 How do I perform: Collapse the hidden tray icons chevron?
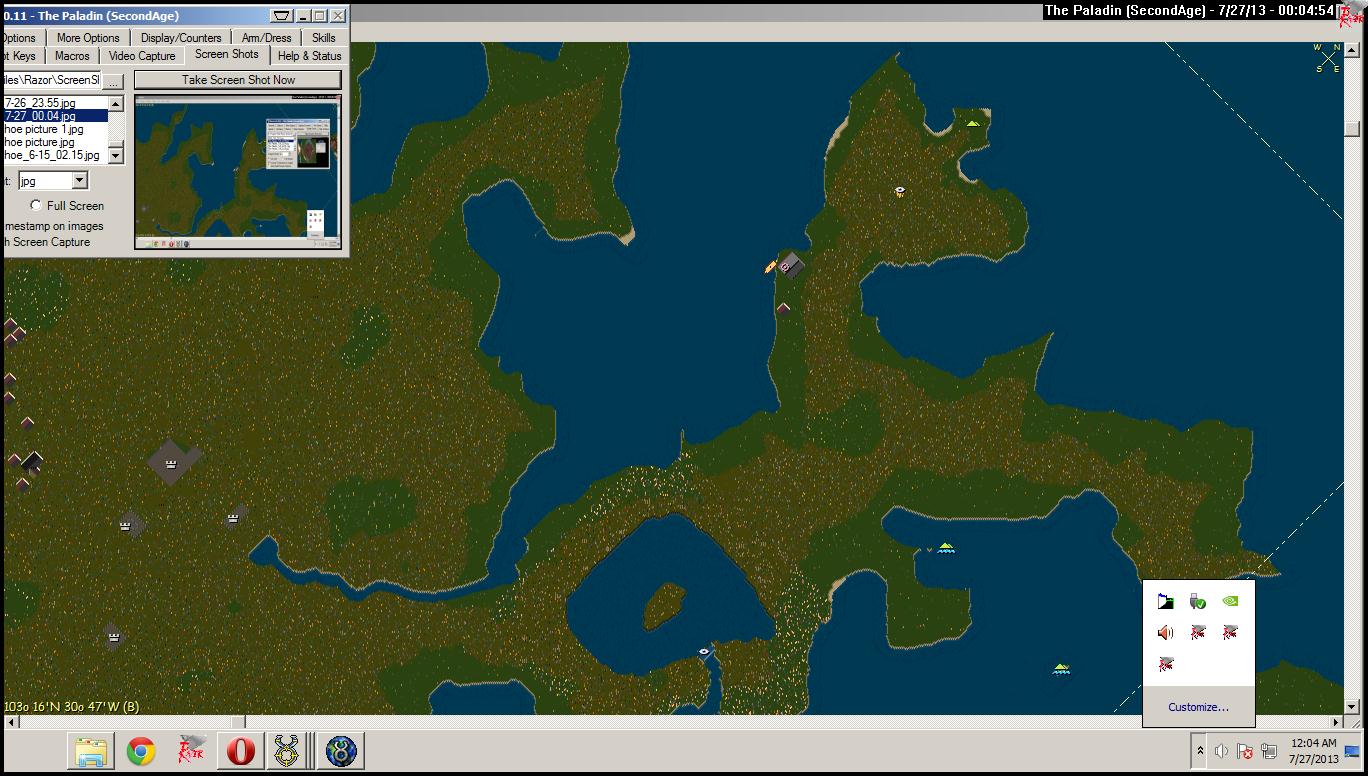pos(1199,751)
